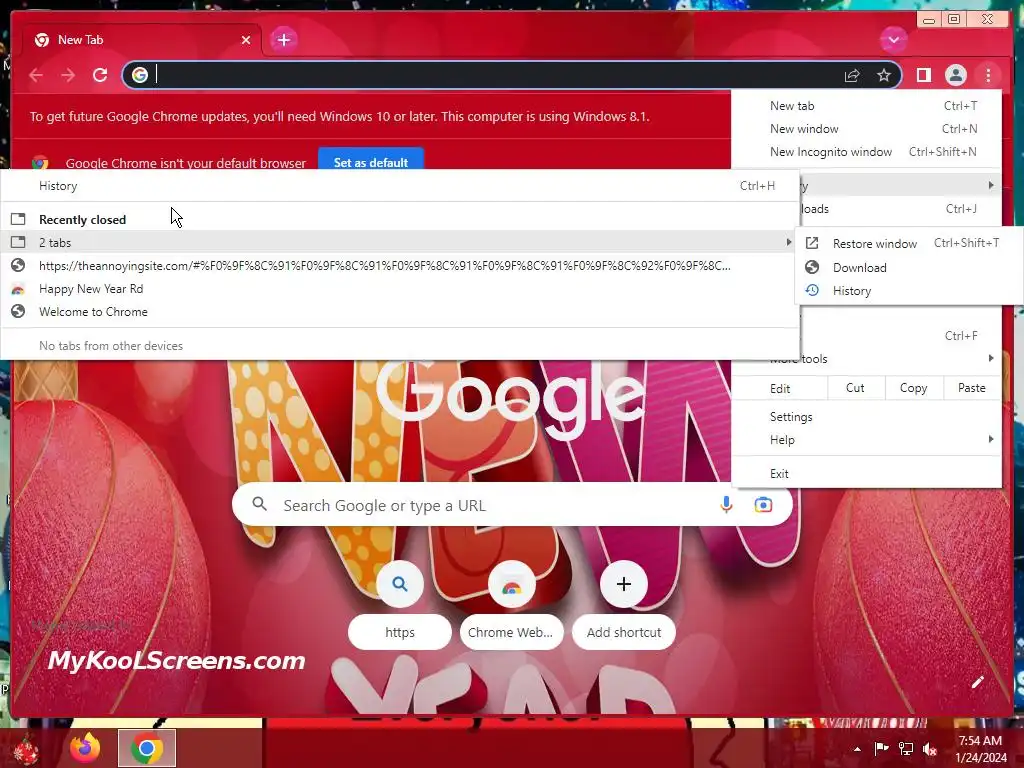1024x768 pixels.
Task: Click the Start button ornament icon
Action: (x=27, y=749)
